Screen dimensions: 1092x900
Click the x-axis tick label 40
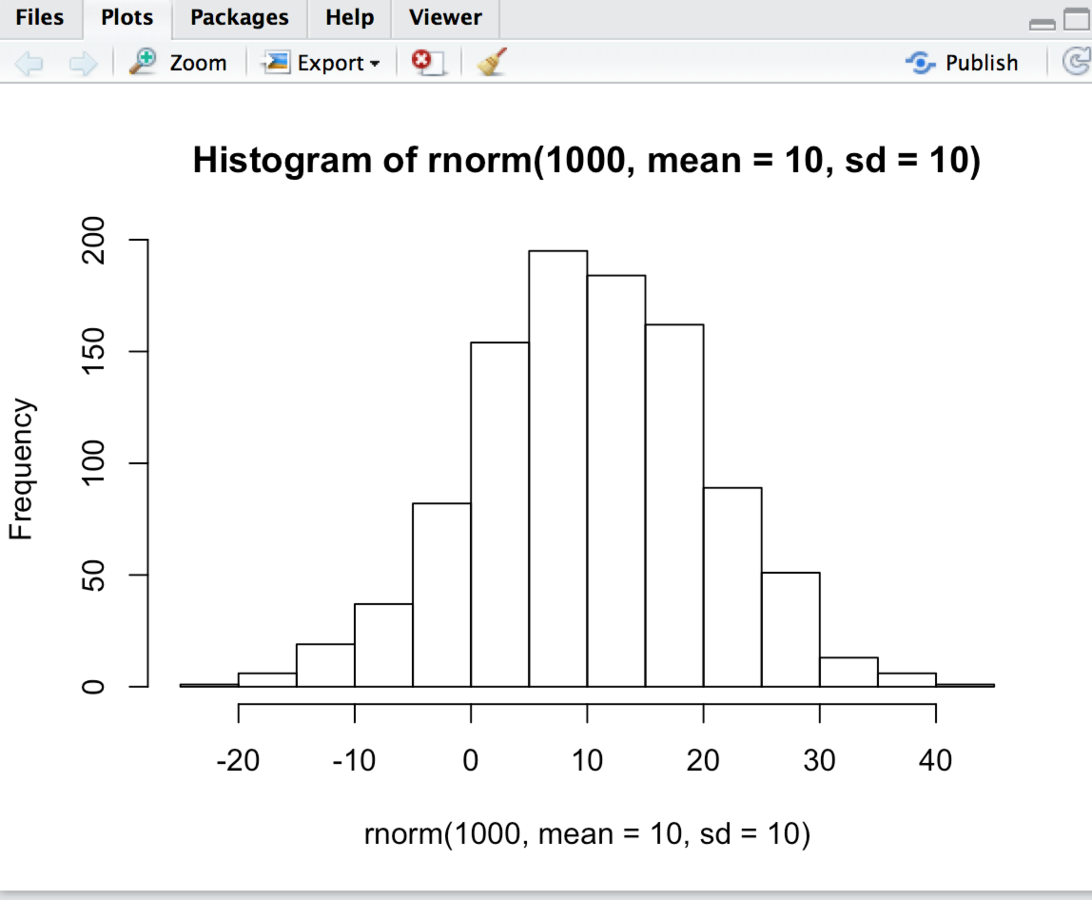[x=935, y=760]
